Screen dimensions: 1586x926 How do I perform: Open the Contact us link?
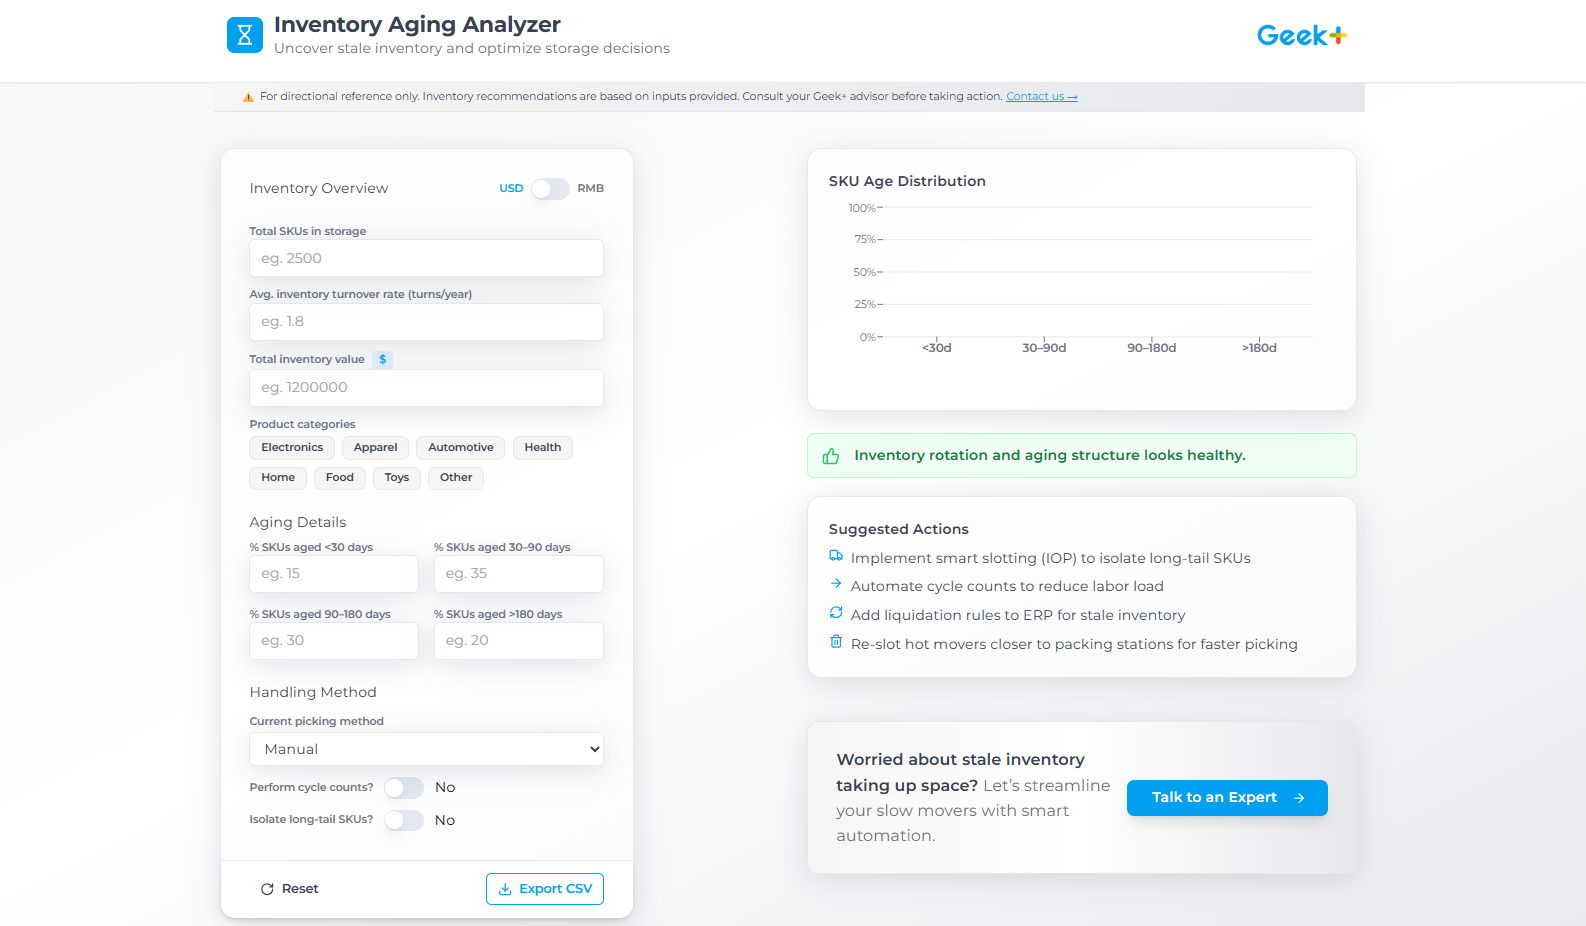1042,97
